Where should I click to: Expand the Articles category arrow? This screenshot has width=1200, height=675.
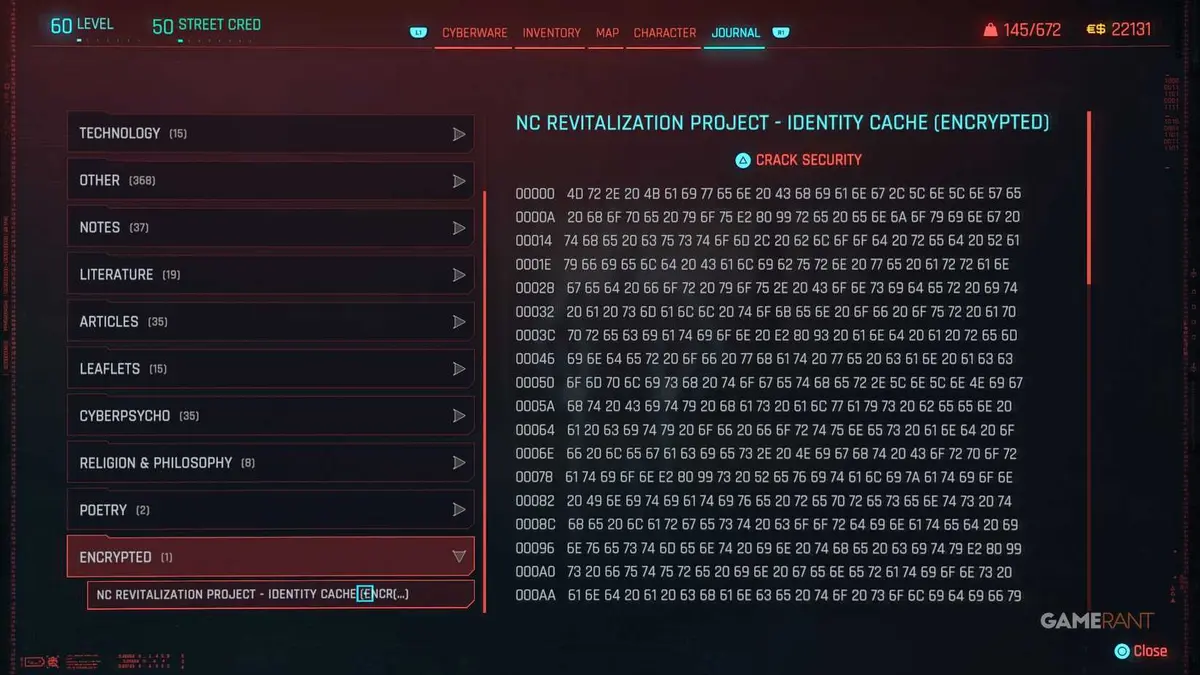pyautogui.click(x=459, y=322)
